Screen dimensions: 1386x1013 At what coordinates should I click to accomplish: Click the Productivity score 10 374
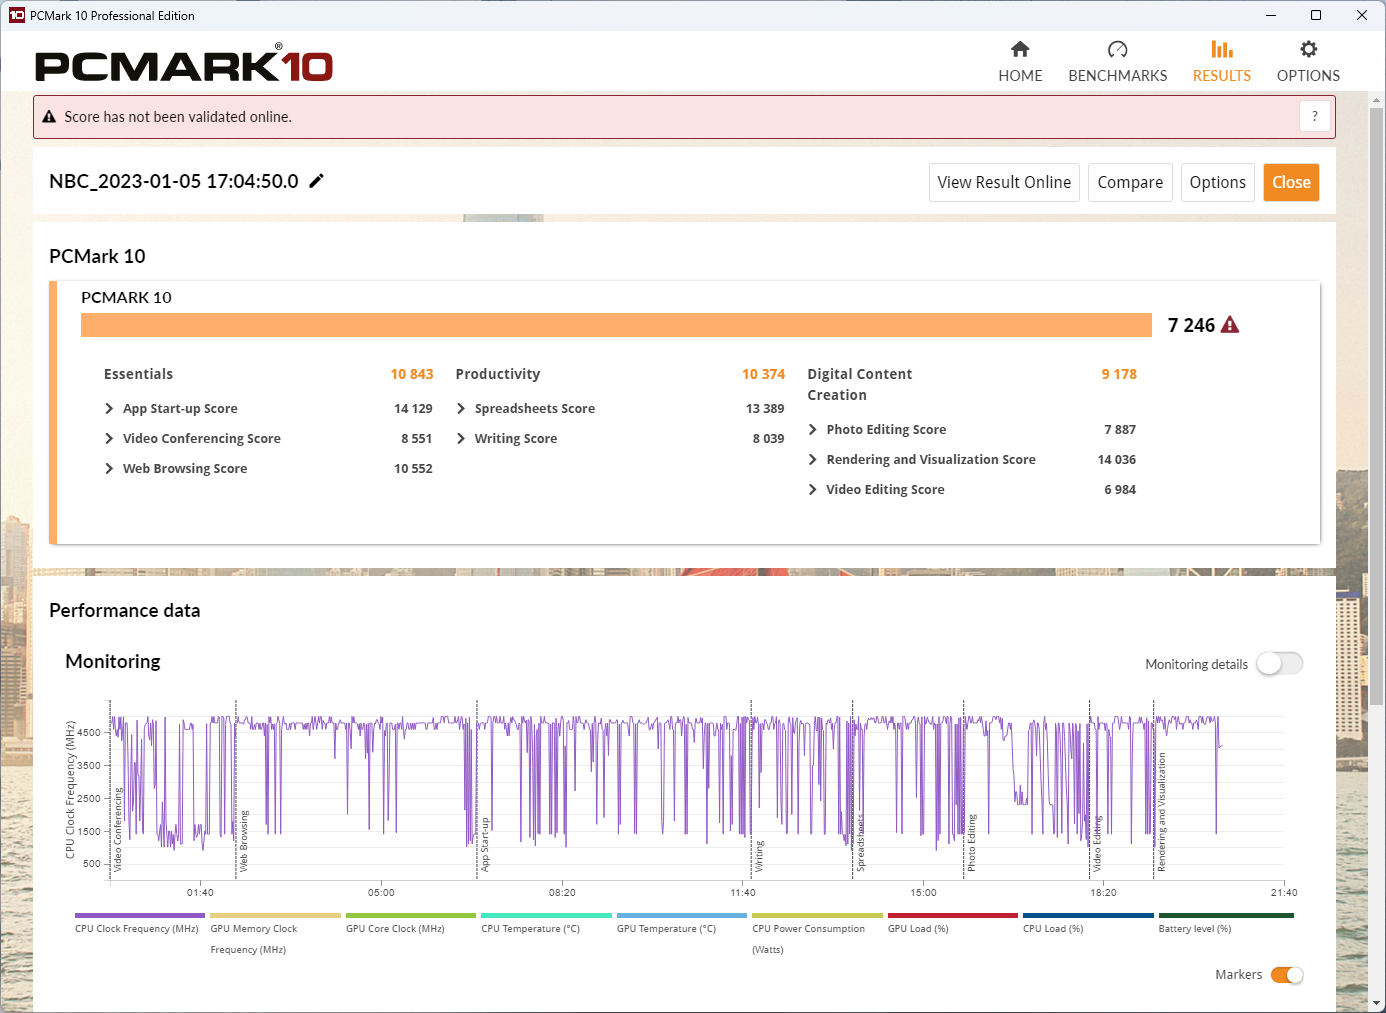tap(763, 374)
